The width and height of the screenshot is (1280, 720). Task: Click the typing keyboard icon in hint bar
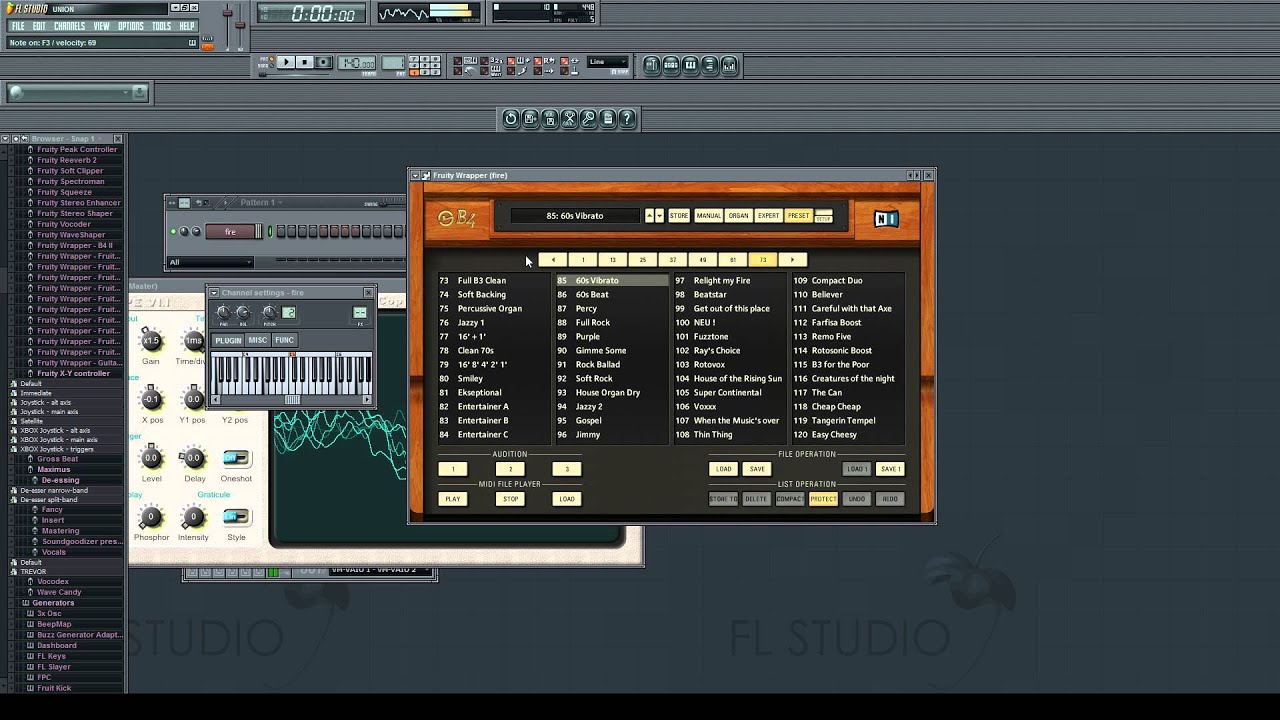tap(193, 43)
